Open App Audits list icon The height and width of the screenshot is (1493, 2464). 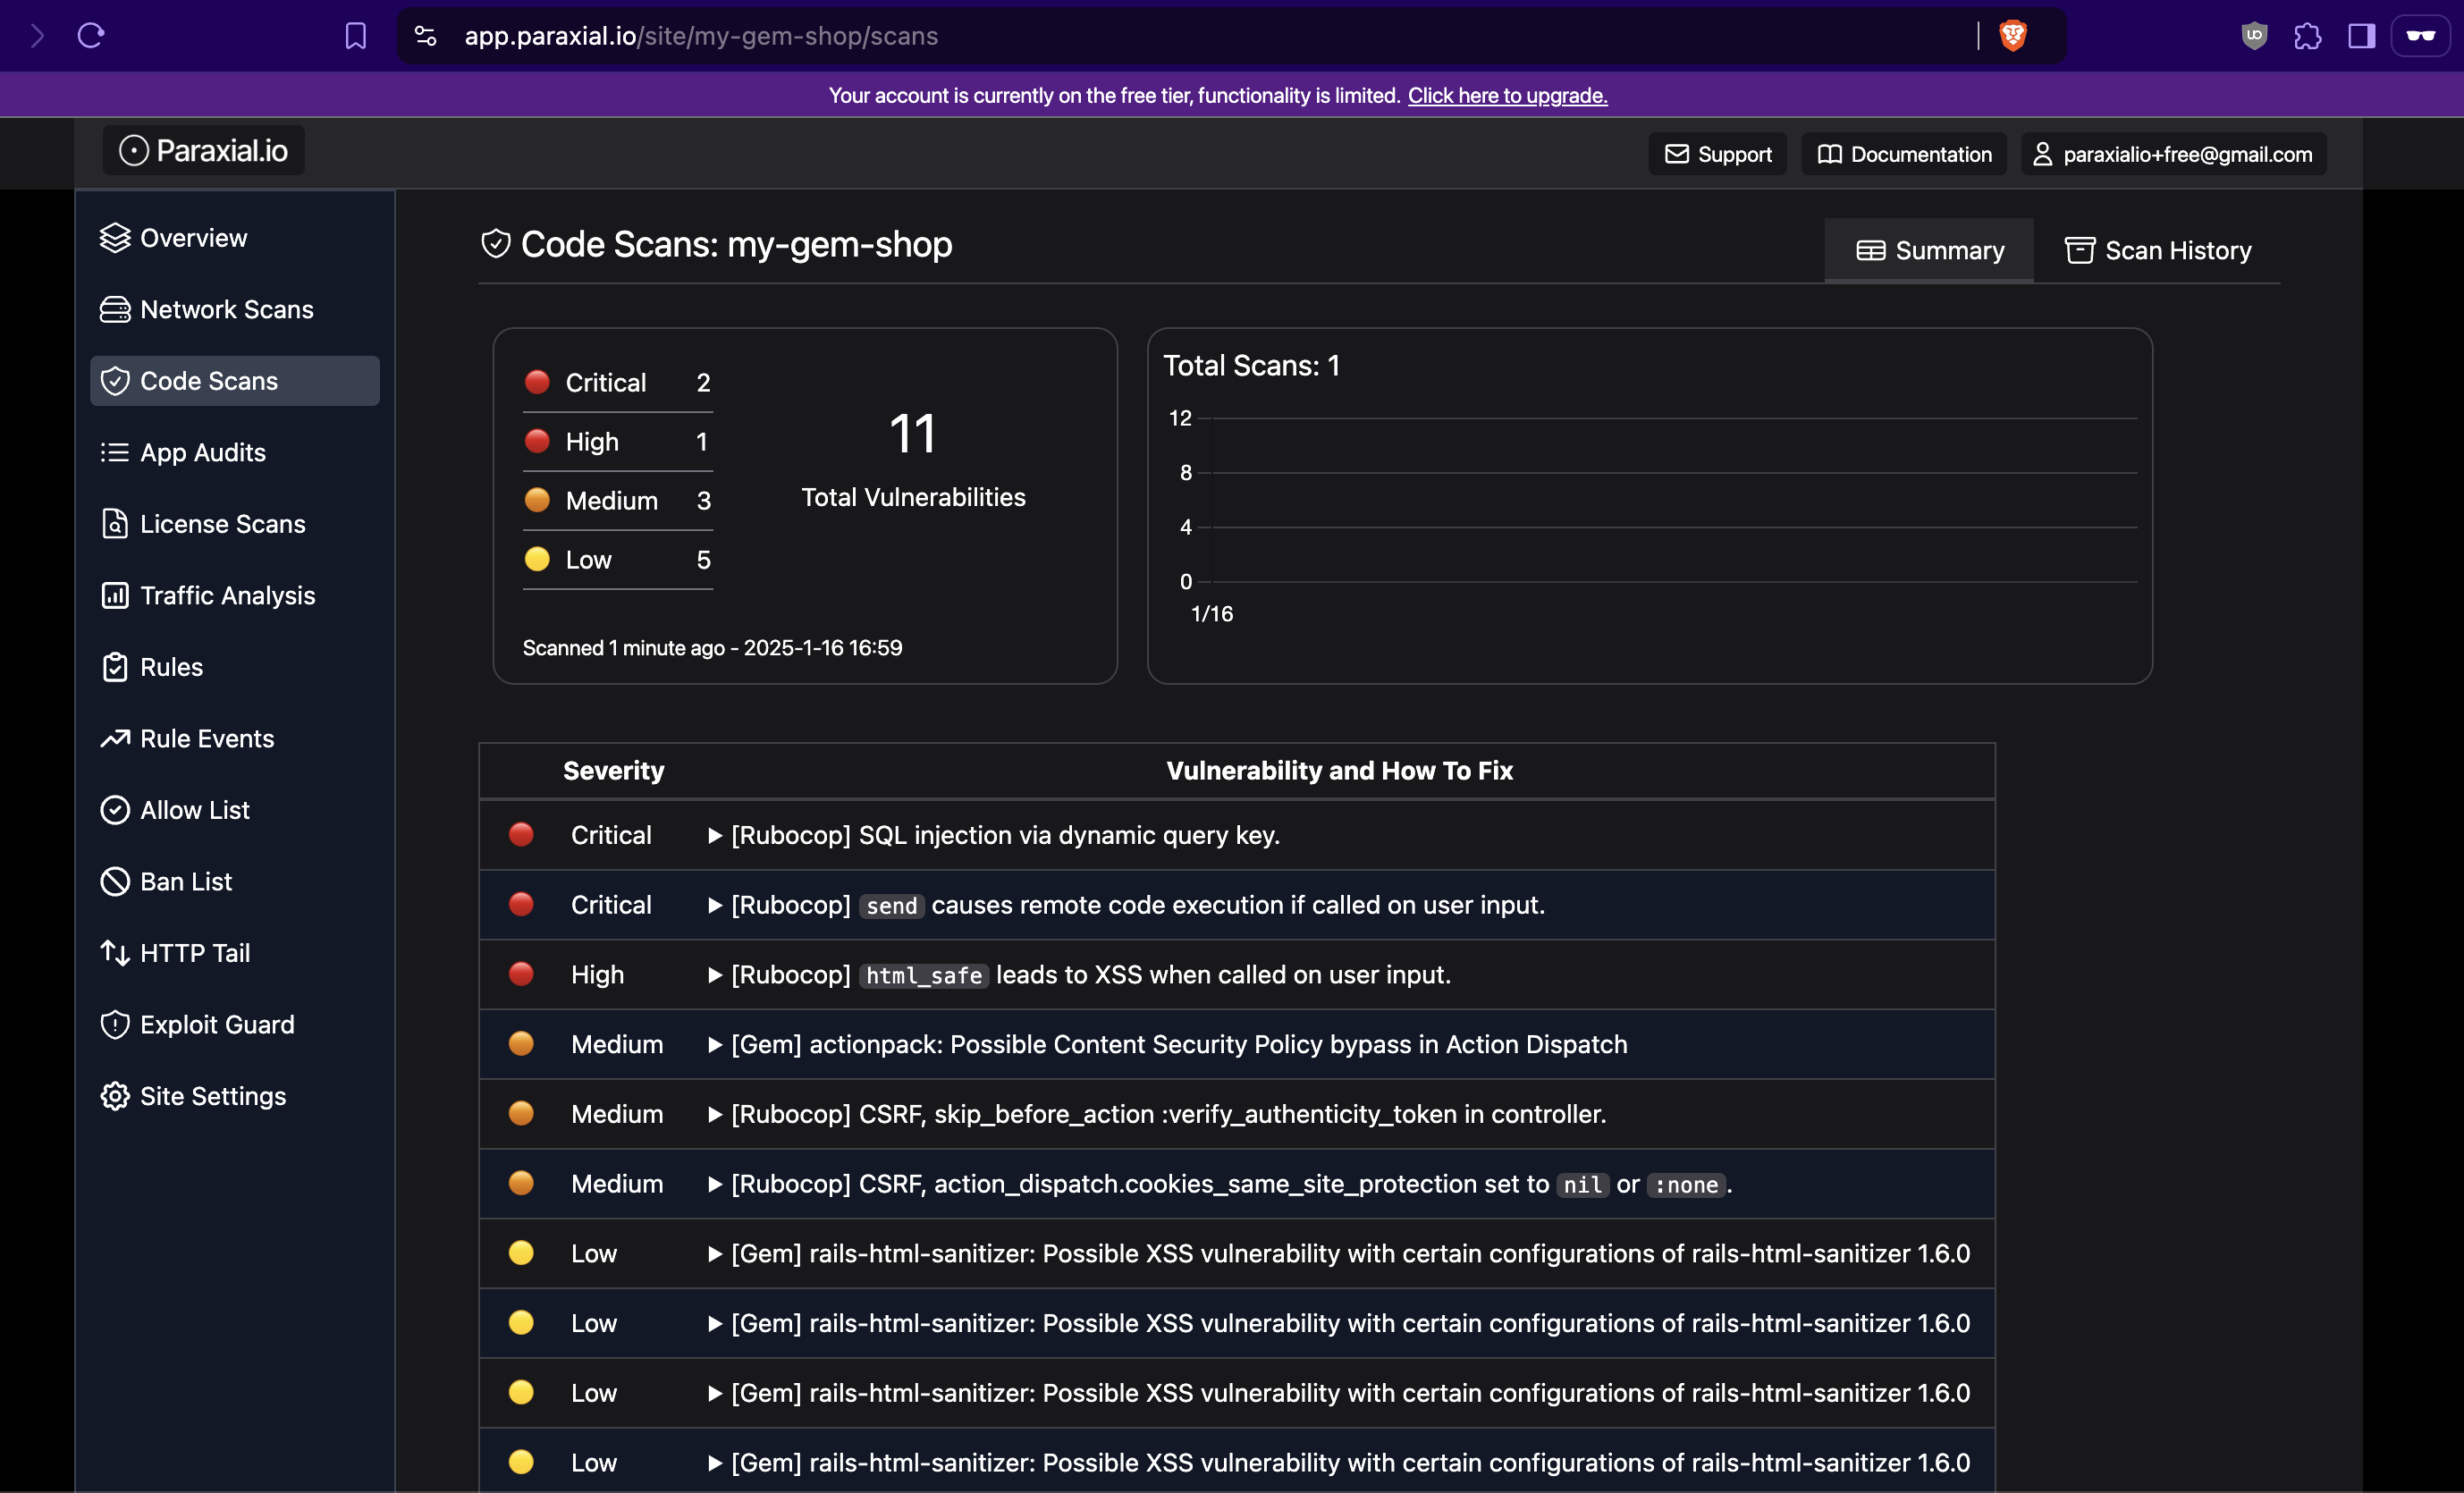click(x=115, y=453)
